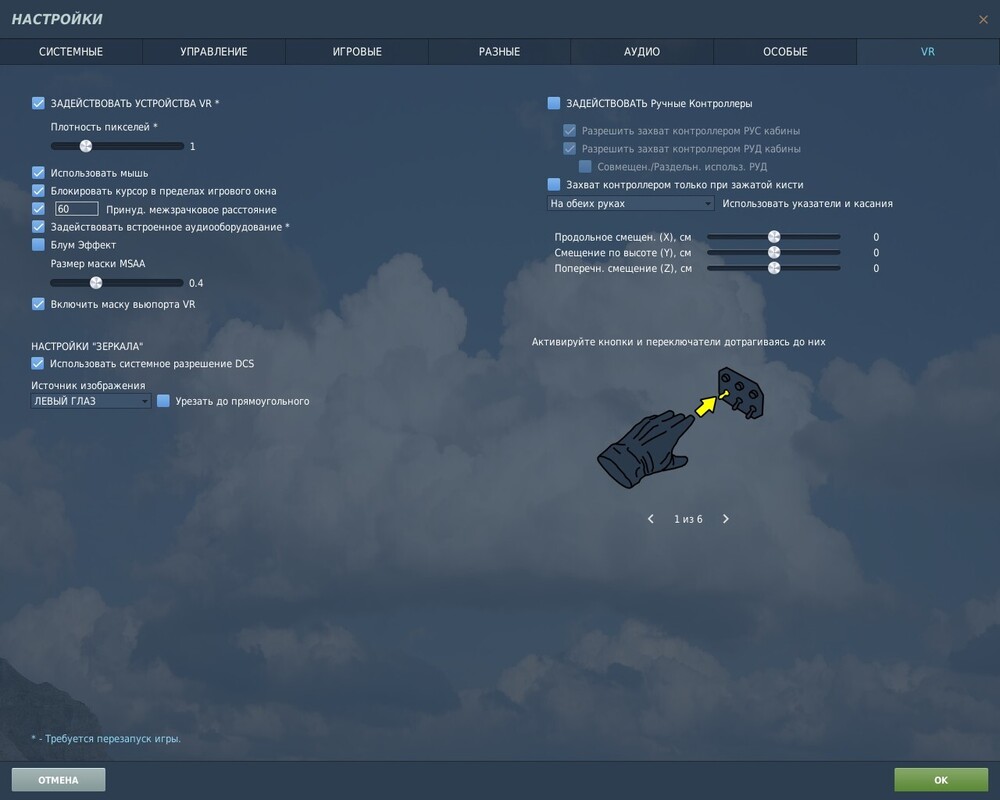Click the Источник изображения label

[88, 385]
